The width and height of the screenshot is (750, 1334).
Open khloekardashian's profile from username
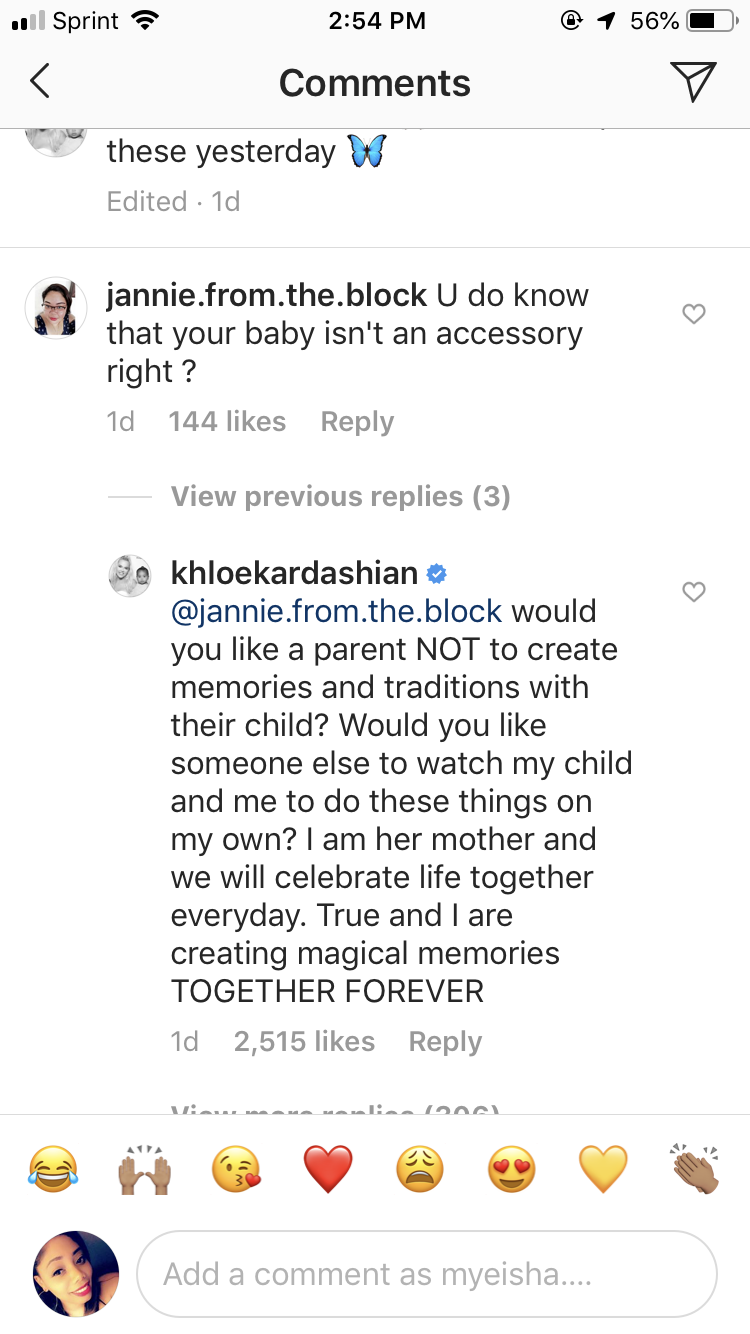294,573
